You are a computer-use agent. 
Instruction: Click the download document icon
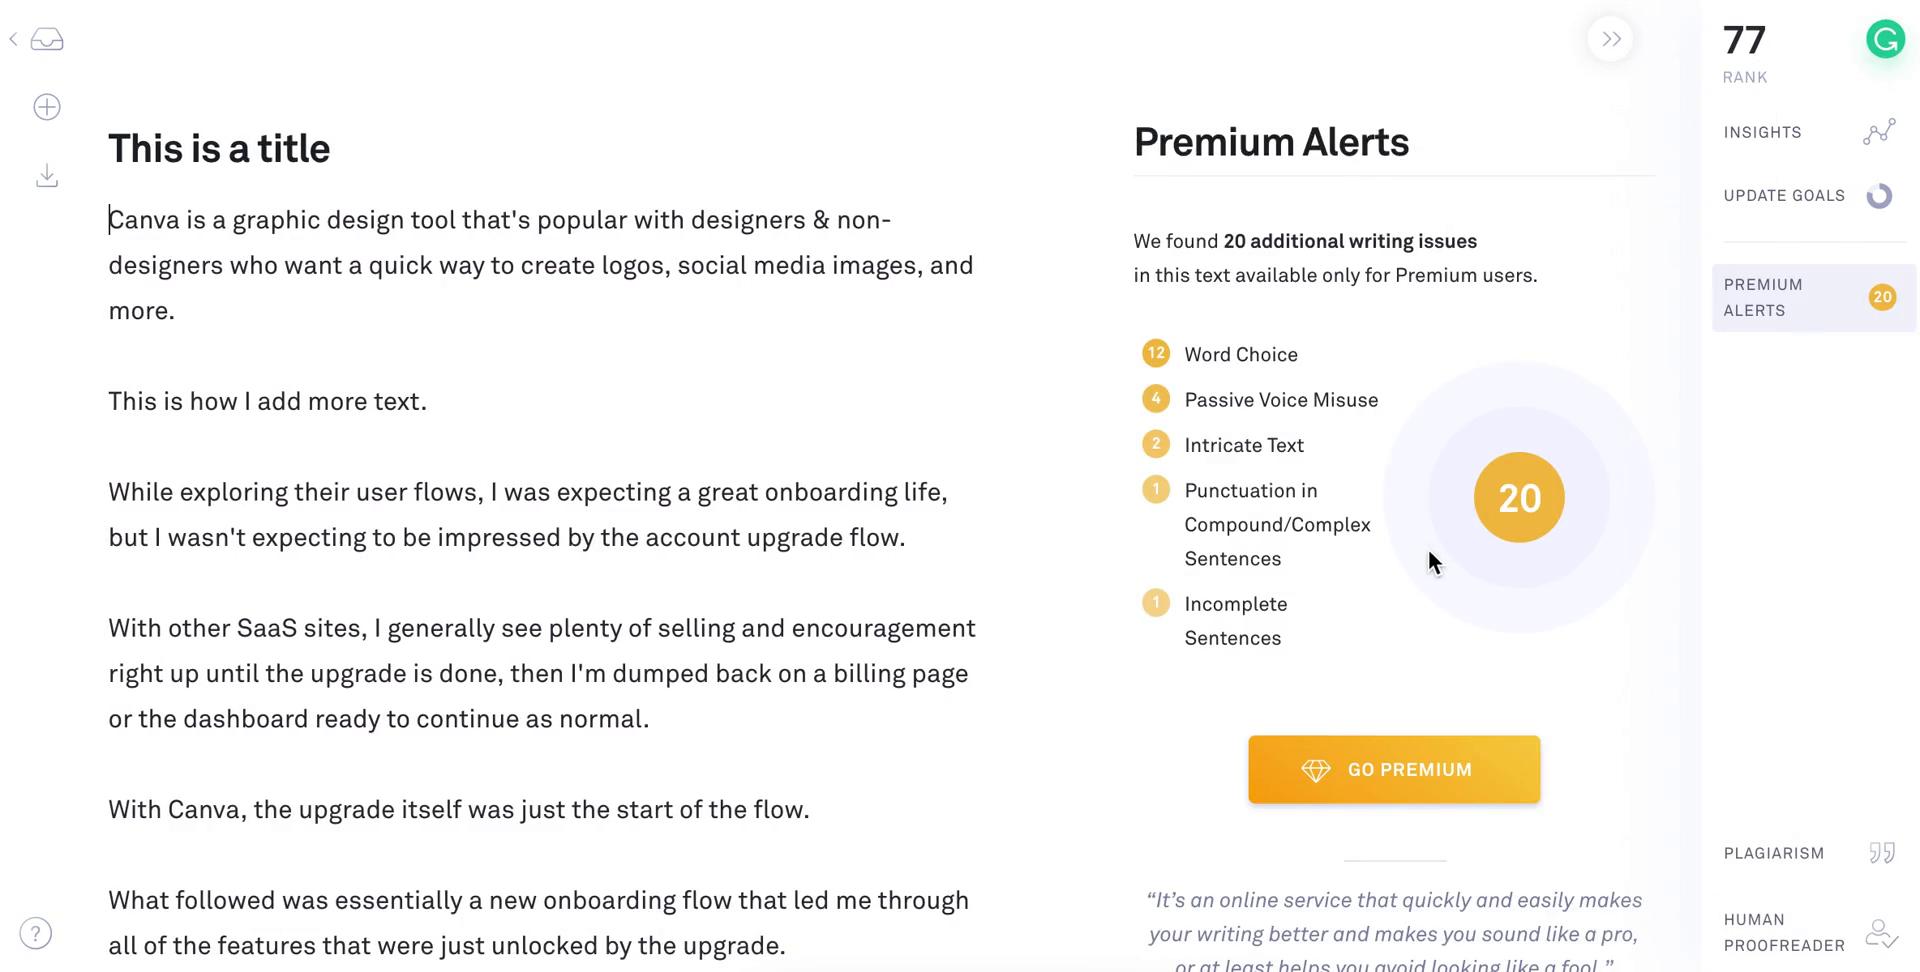47,176
